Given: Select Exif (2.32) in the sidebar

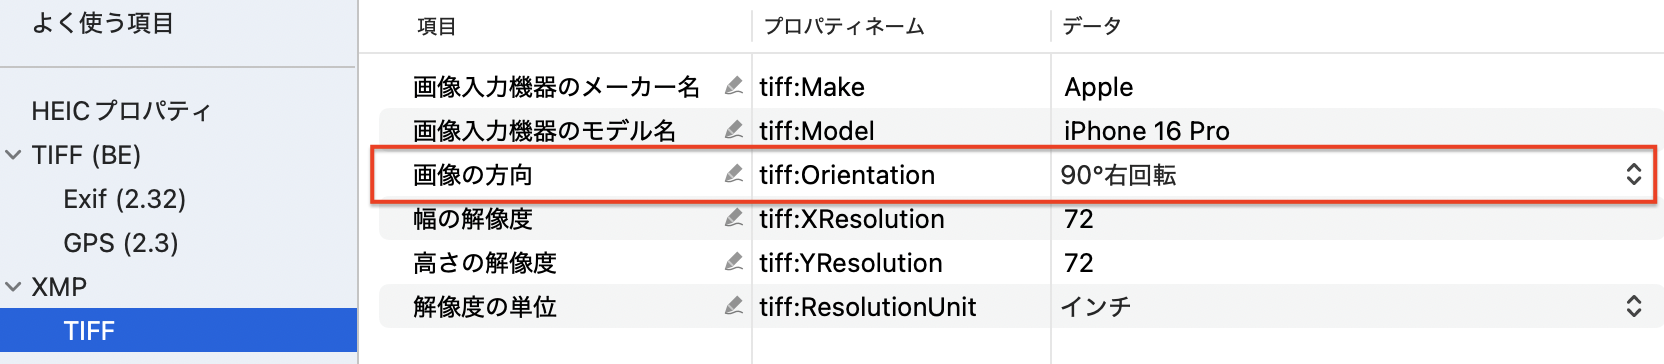Looking at the screenshot, I should click(124, 199).
